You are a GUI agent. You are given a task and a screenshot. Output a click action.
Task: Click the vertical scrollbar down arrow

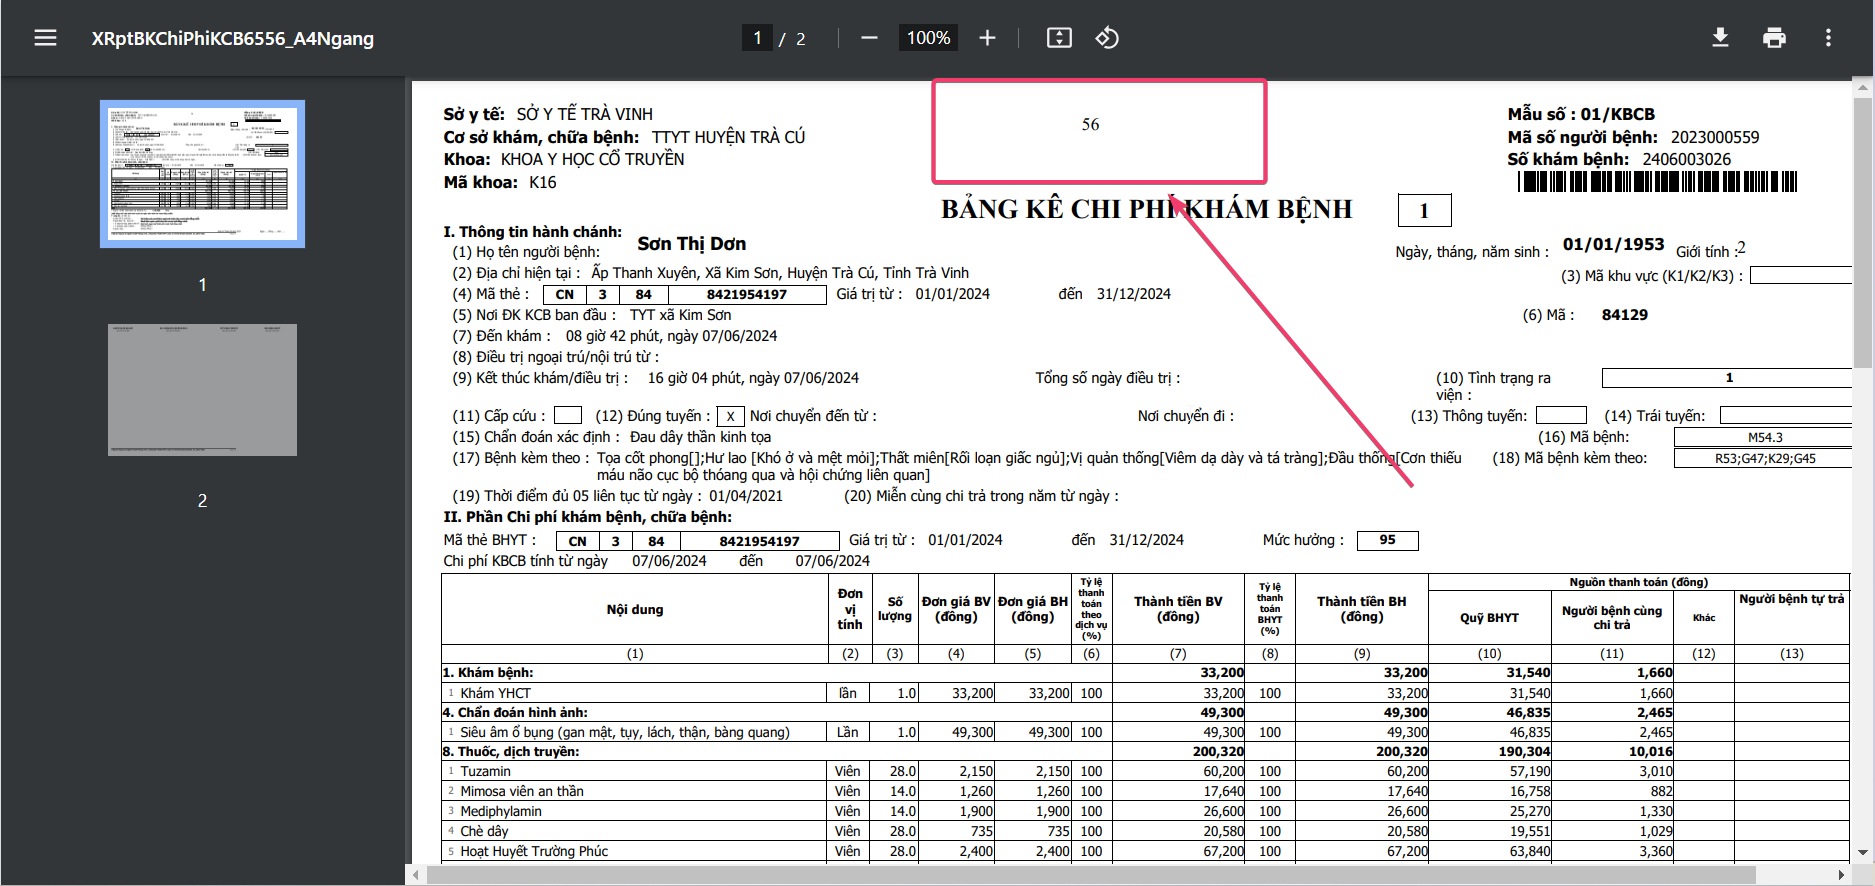pos(1862,853)
